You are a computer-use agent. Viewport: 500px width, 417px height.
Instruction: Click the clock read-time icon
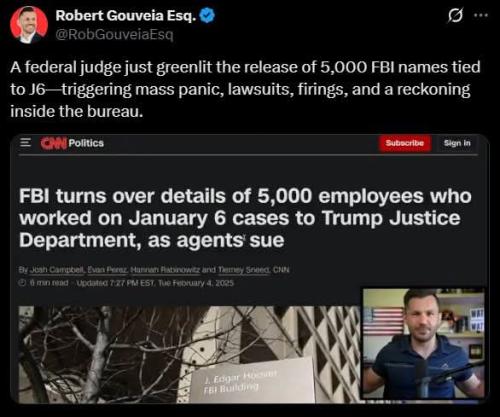22,283
